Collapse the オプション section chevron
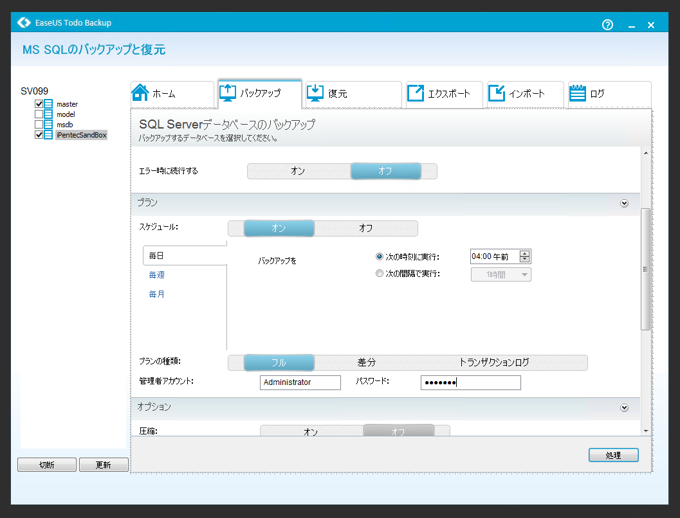This screenshot has height=518, width=680. 624,407
